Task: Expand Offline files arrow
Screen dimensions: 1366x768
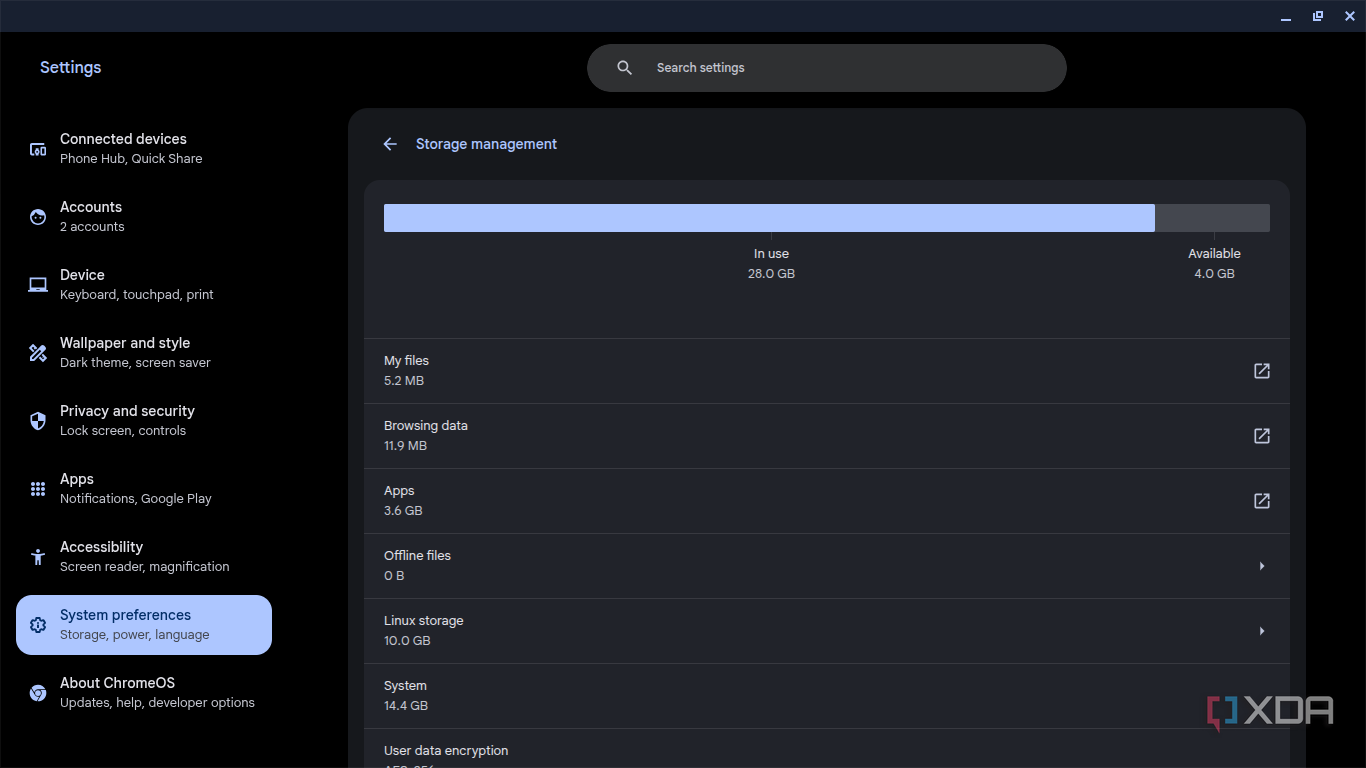Action: (x=1262, y=566)
